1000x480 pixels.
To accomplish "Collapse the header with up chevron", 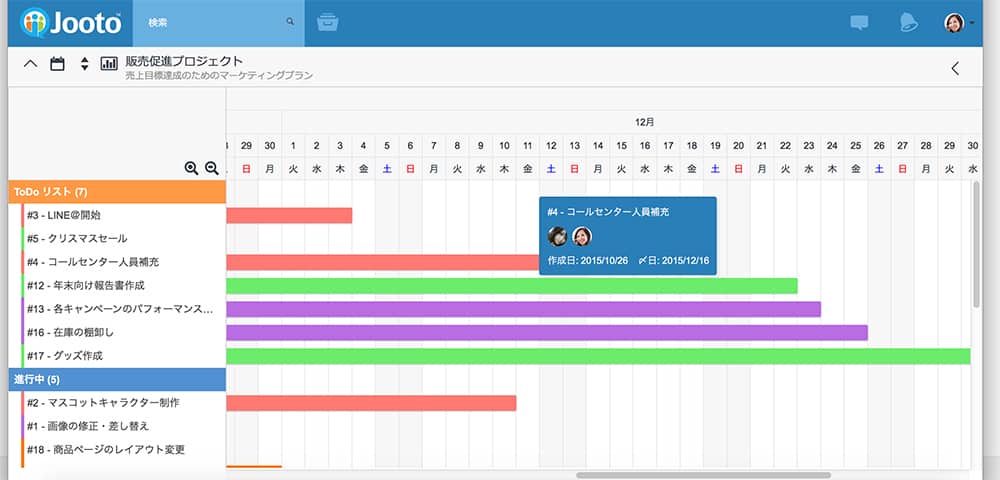I will [30, 64].
